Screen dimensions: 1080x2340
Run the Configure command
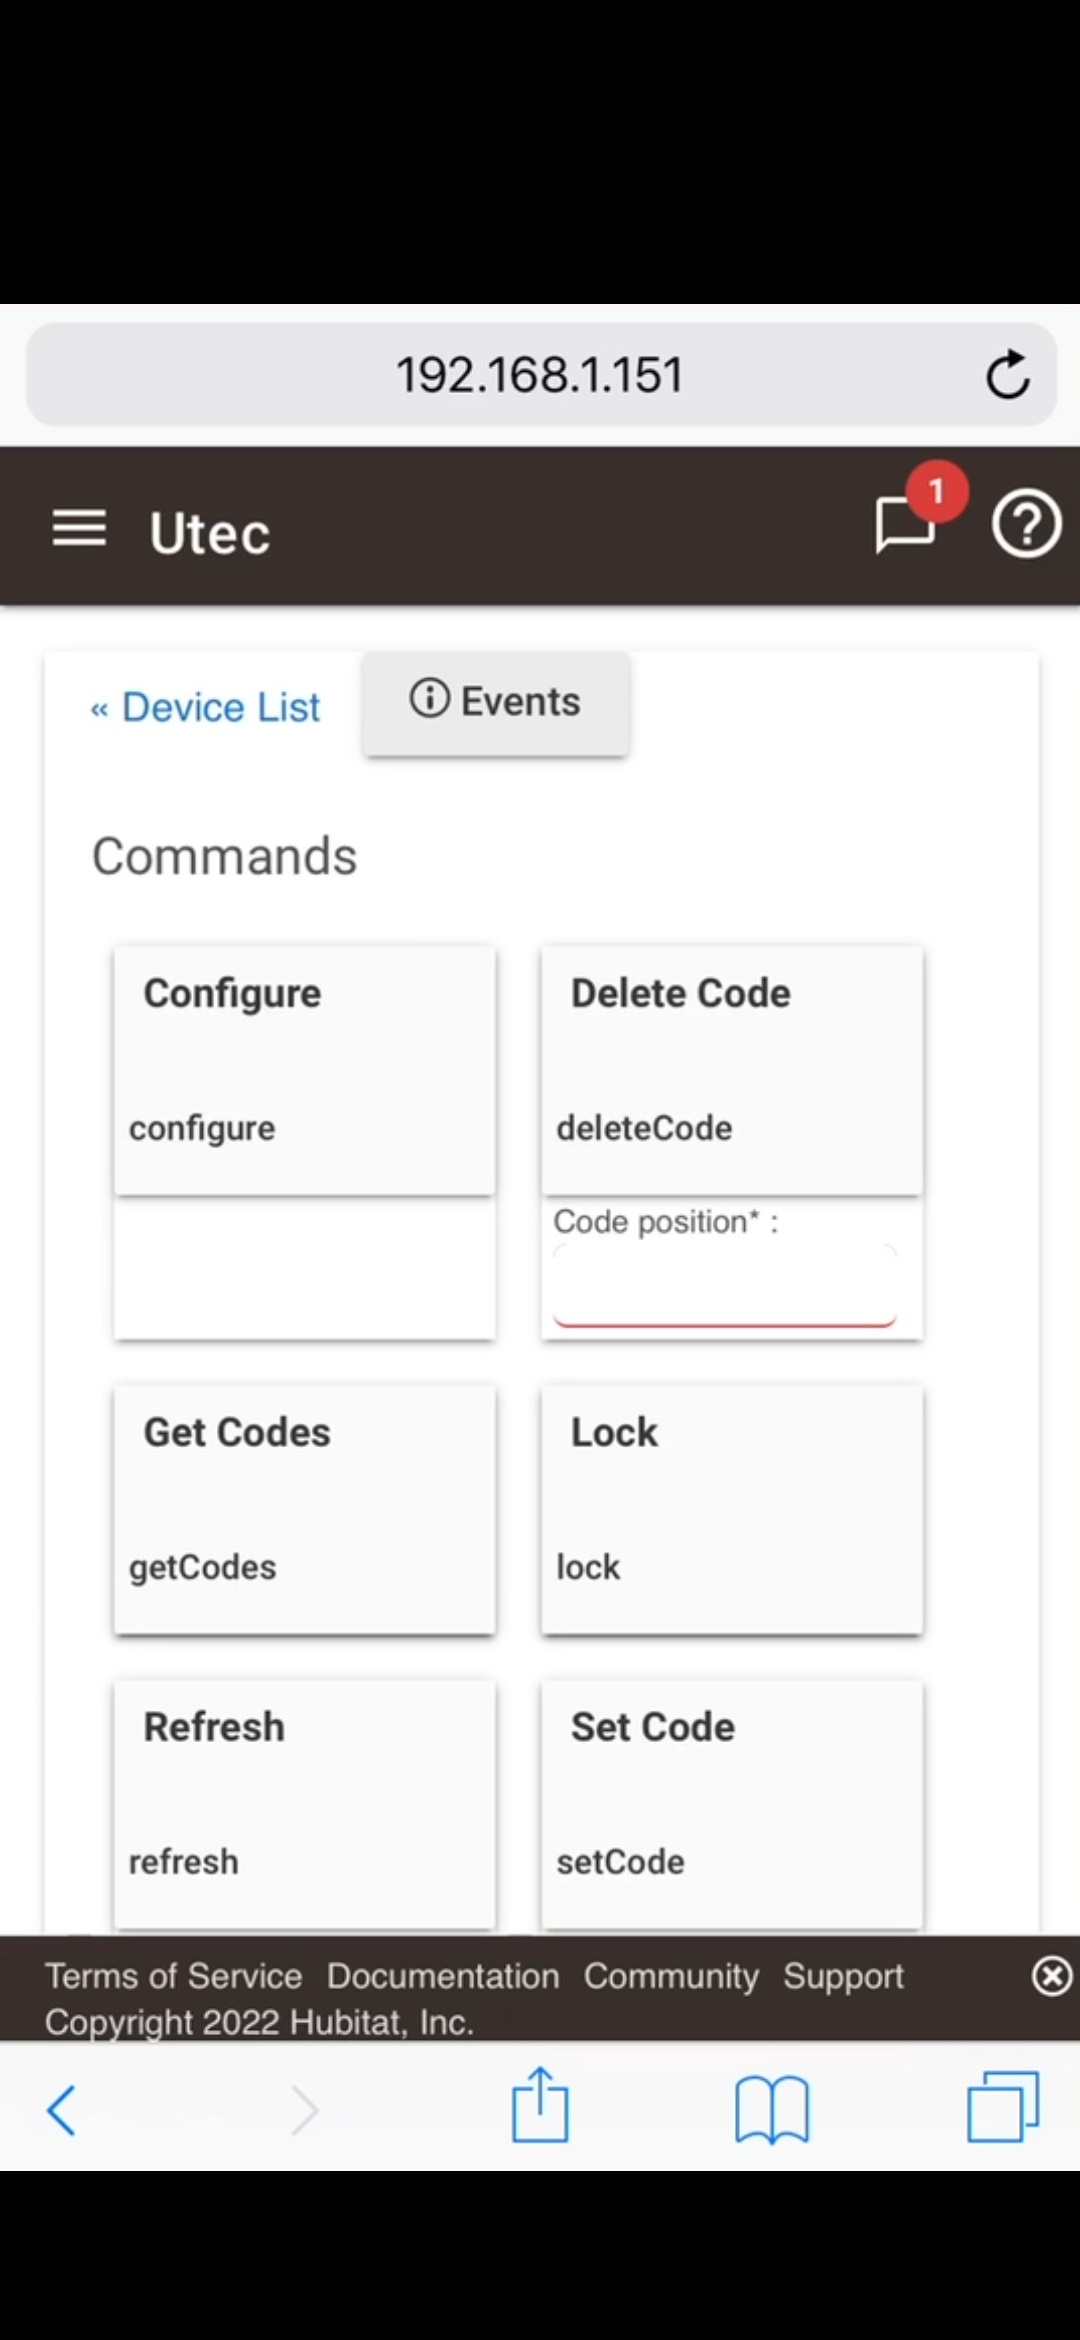coord(305,1070)
